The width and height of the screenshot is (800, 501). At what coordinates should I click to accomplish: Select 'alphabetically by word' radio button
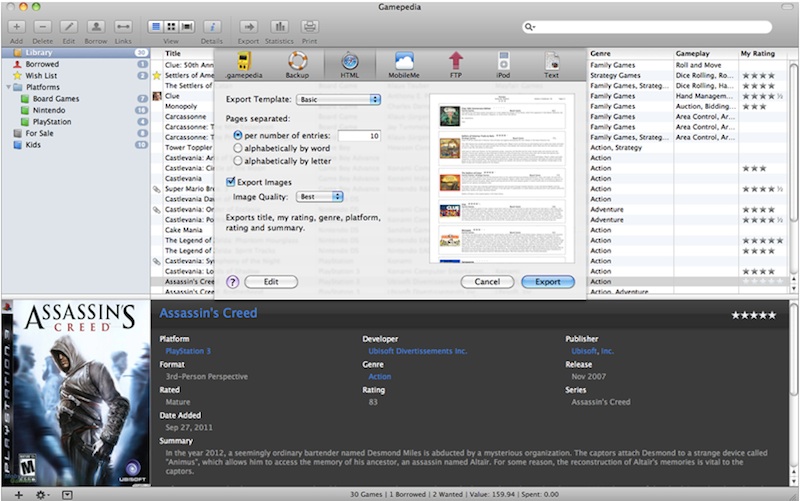click(237, 147)
